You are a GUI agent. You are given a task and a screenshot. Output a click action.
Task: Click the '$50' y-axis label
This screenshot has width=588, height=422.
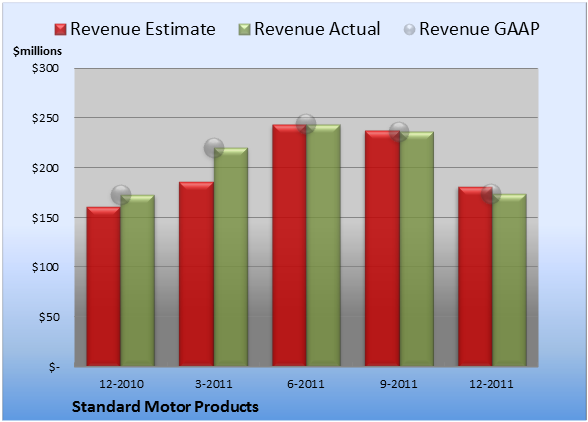pyautogui.click(x=49, y=317)
